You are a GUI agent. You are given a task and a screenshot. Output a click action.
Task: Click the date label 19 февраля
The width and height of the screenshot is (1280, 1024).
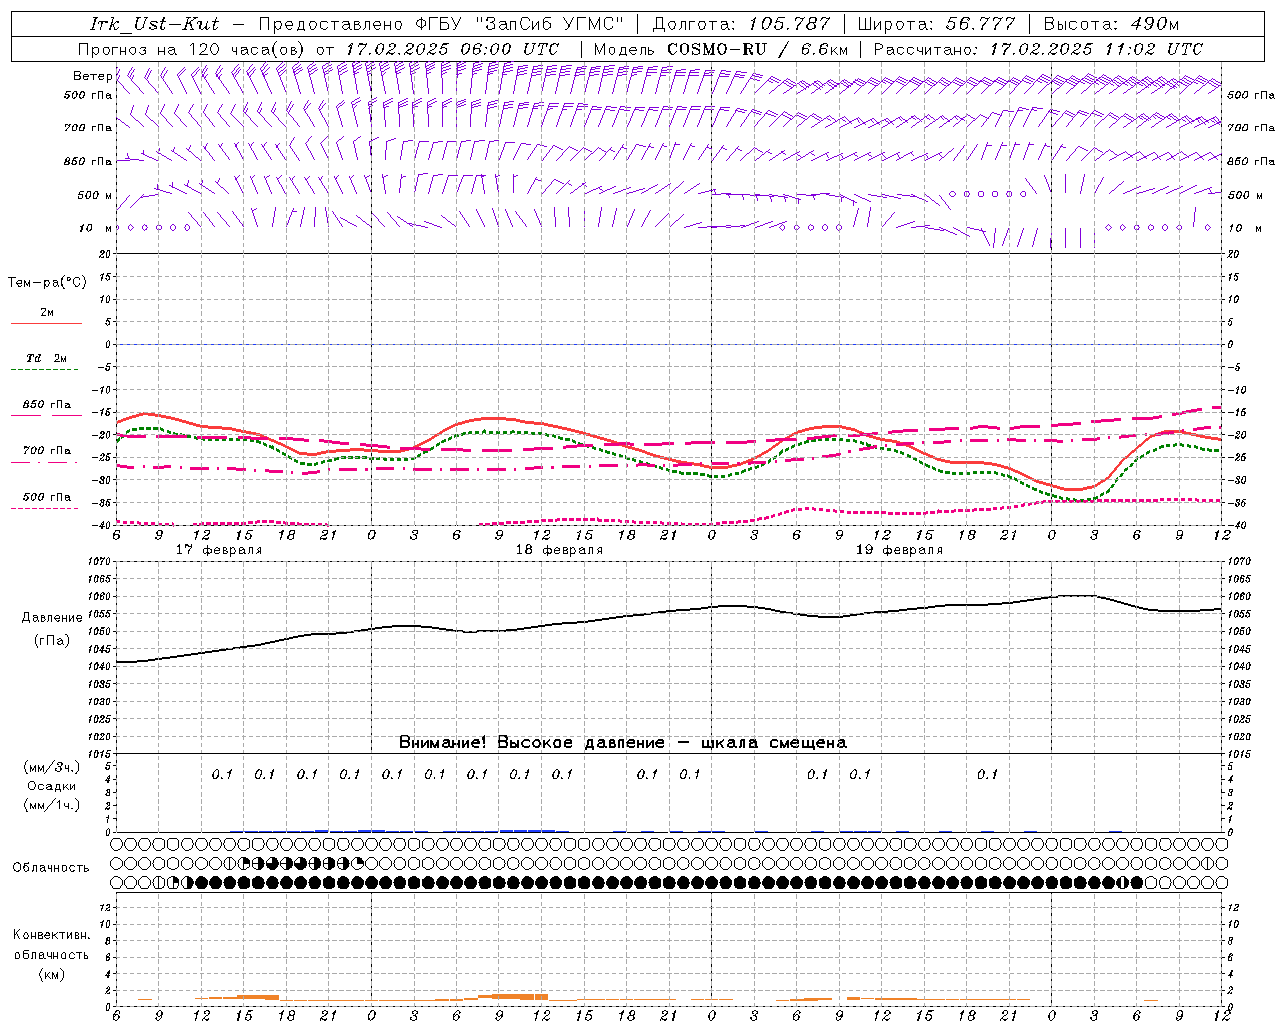[899, 550]
